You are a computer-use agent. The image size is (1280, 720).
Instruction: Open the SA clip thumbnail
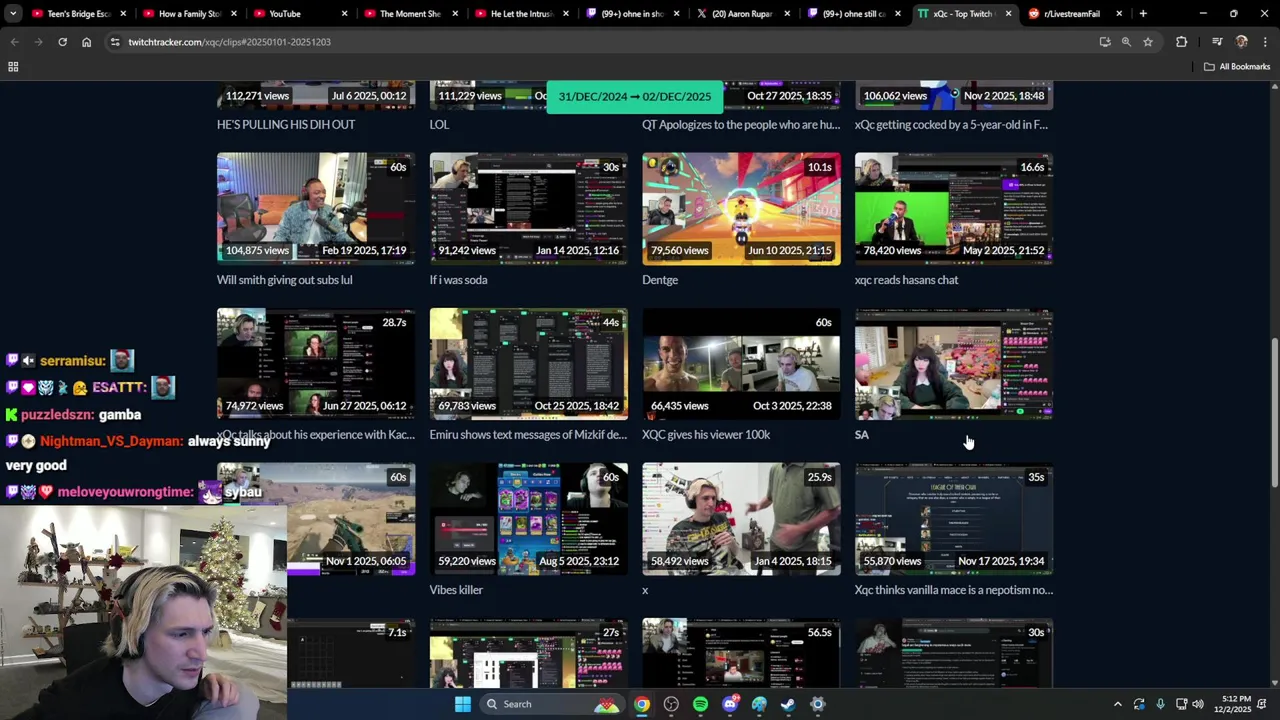click(954, 364)
